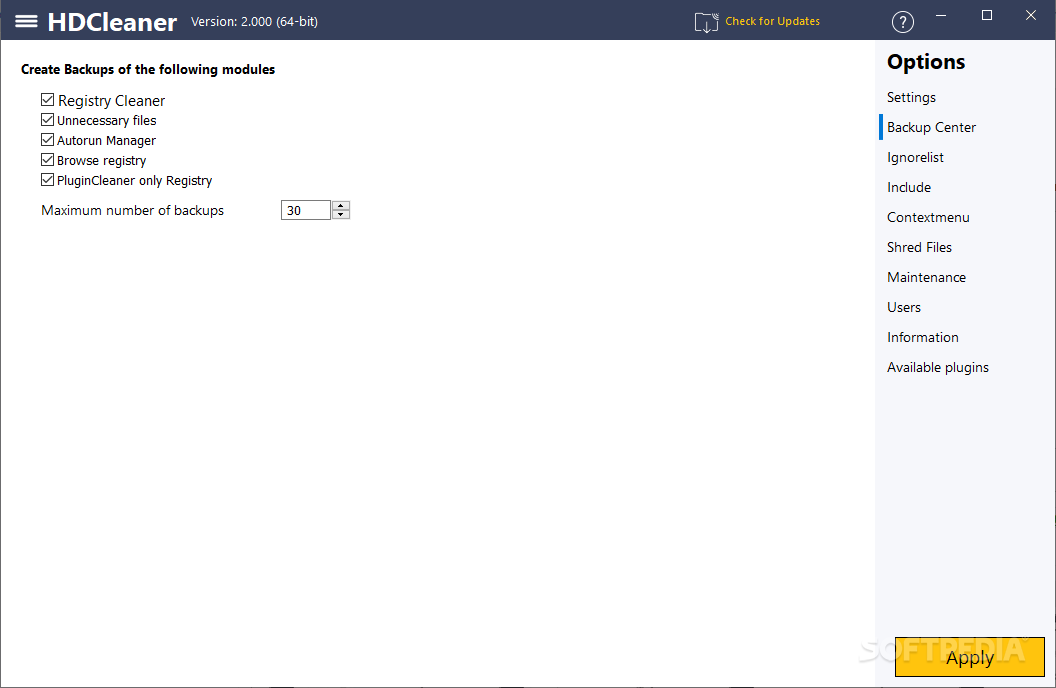This screenshot has width=1056, height=688.
Task: Apply the backup settings
Action: coord(970,656)
